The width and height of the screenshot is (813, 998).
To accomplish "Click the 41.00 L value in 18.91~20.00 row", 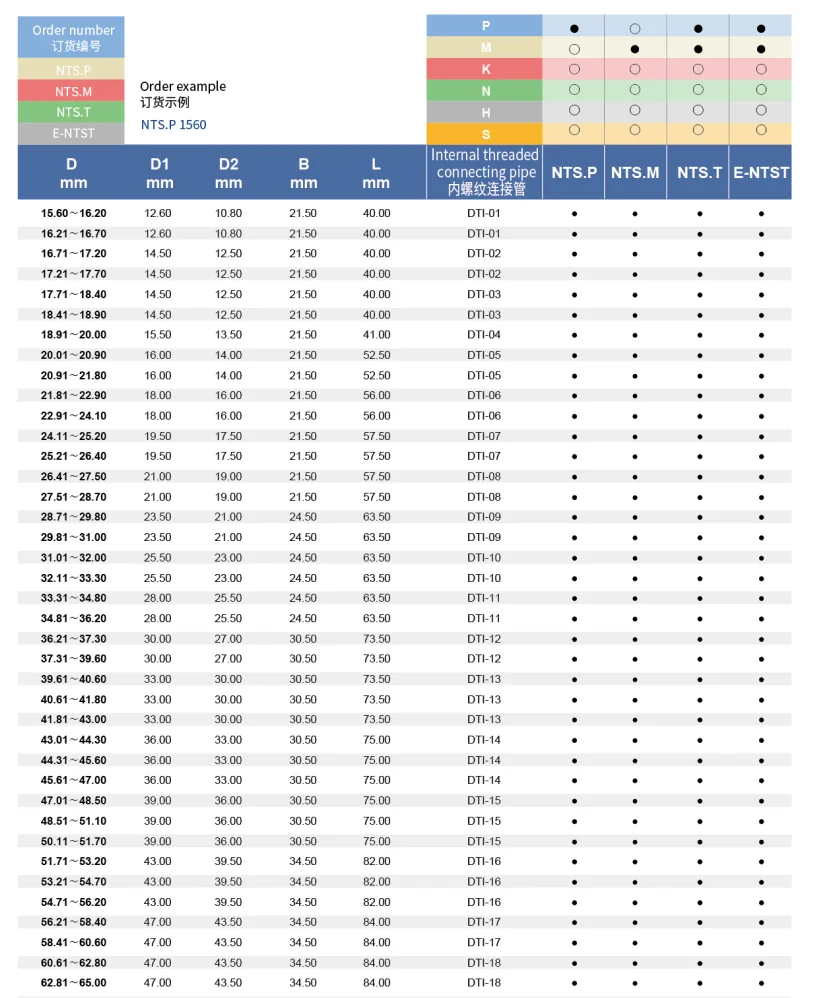I will click(x=376, y=335).
